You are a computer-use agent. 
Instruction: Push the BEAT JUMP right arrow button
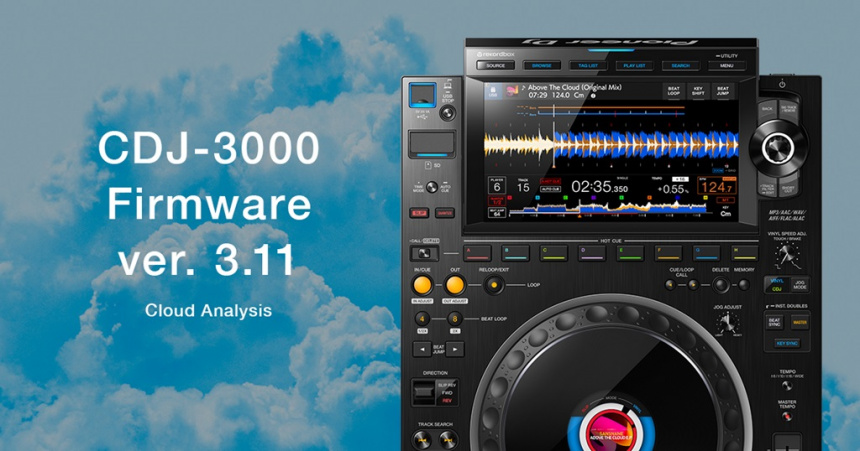(455, 349)
